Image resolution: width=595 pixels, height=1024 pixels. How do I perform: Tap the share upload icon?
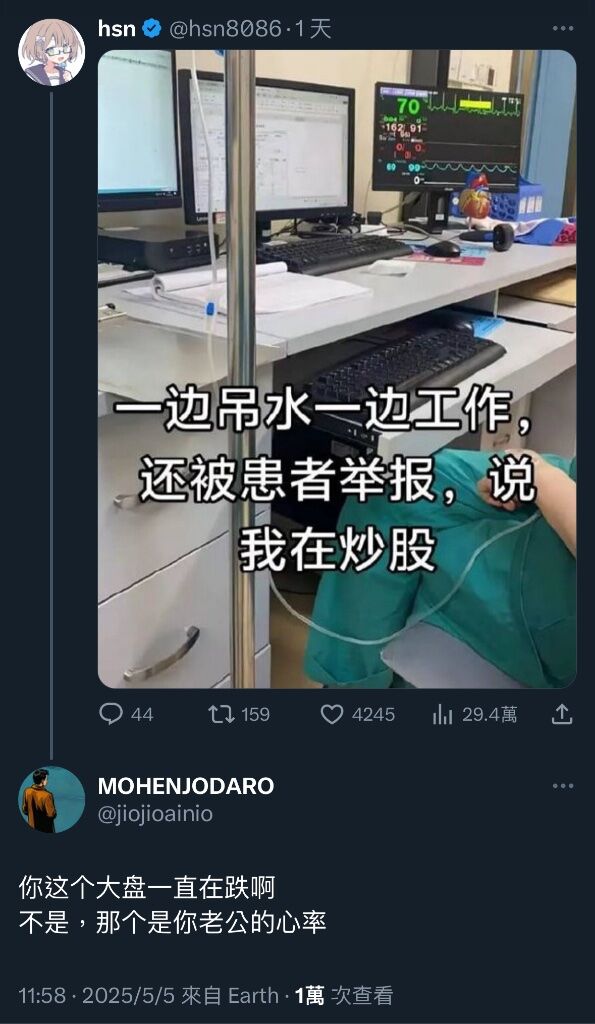(562, 714)
